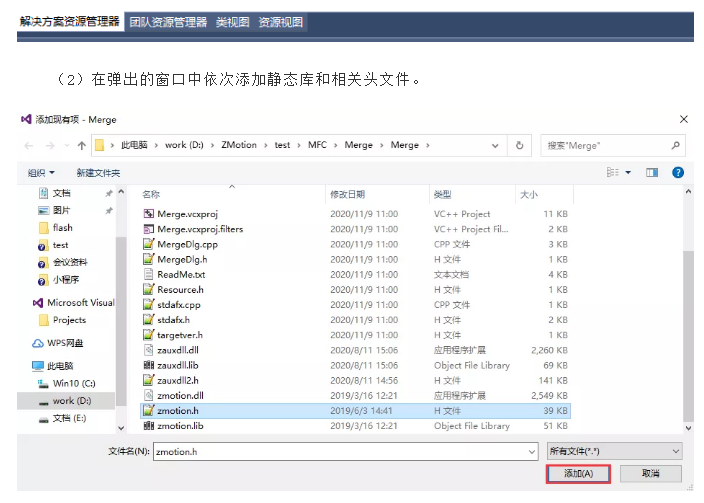Click the 新建文件夹 button

(98, 173)
